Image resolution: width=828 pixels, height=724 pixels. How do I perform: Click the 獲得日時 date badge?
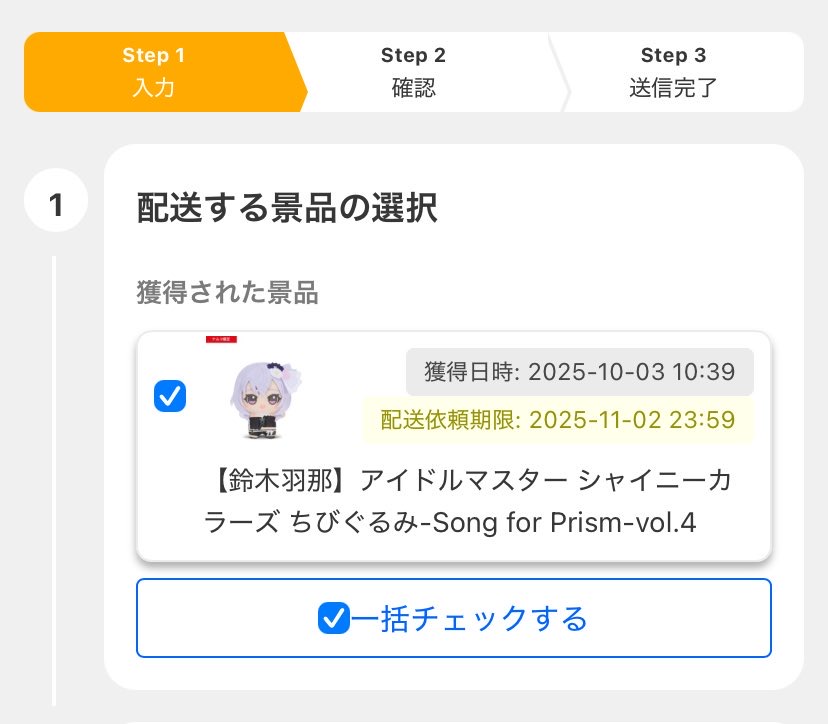coord(579,373)
